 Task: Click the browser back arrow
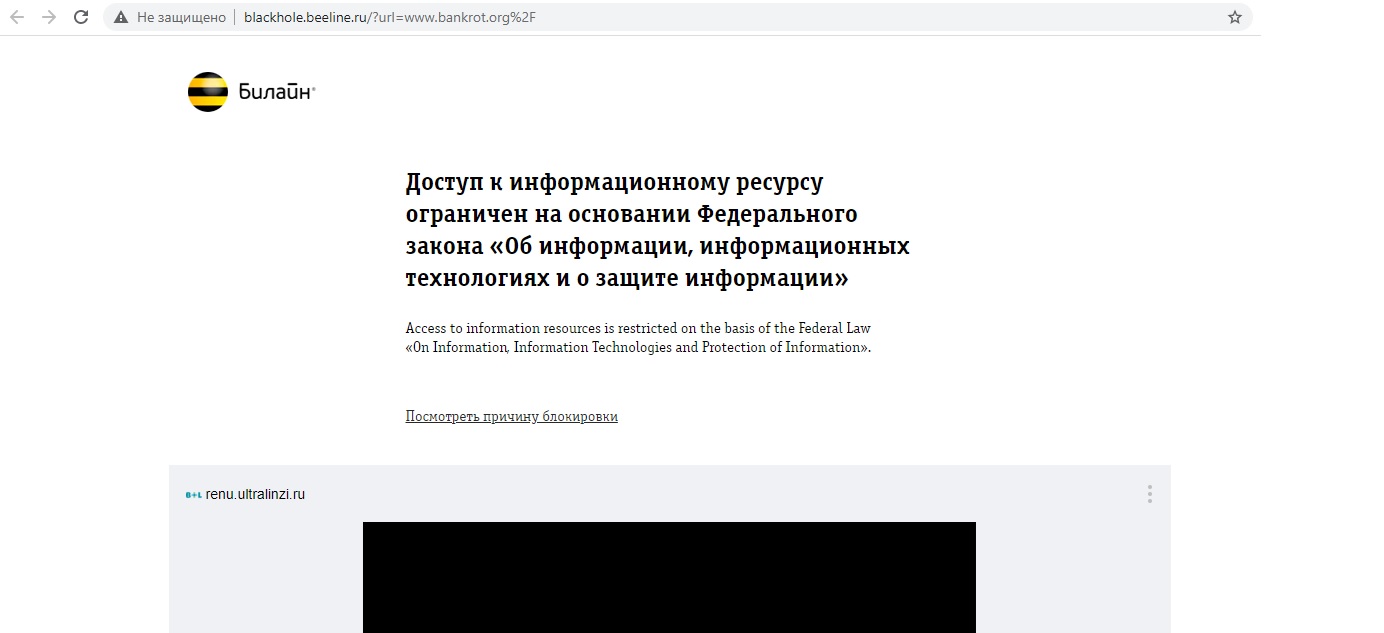pos(17,17)
